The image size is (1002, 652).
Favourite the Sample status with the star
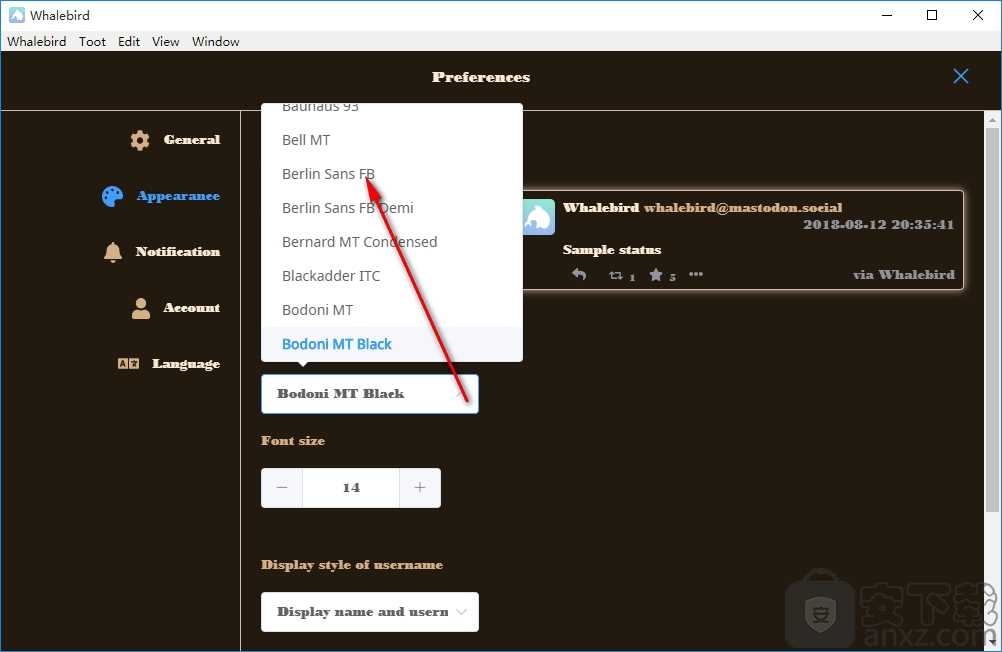point(656,275)
